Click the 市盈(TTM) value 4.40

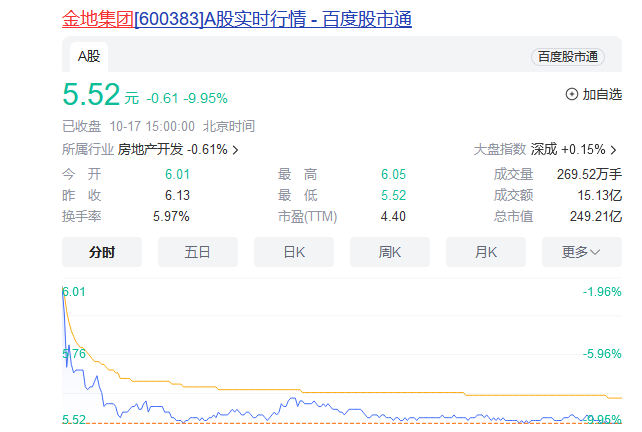tap(393, 216)
